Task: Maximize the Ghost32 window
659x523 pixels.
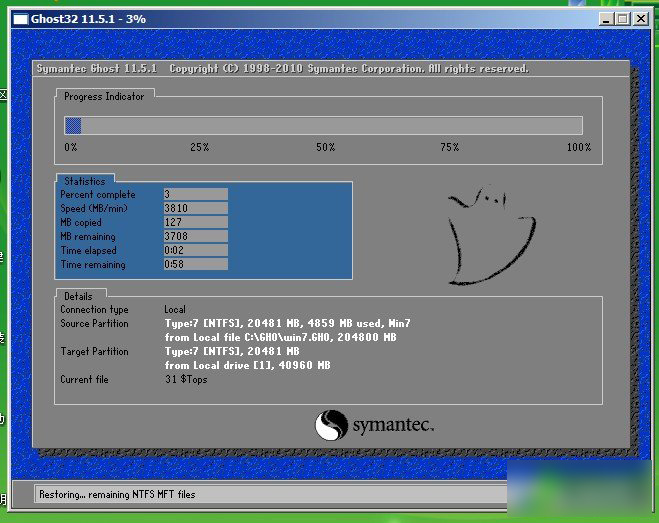Action: pos(623,19)
